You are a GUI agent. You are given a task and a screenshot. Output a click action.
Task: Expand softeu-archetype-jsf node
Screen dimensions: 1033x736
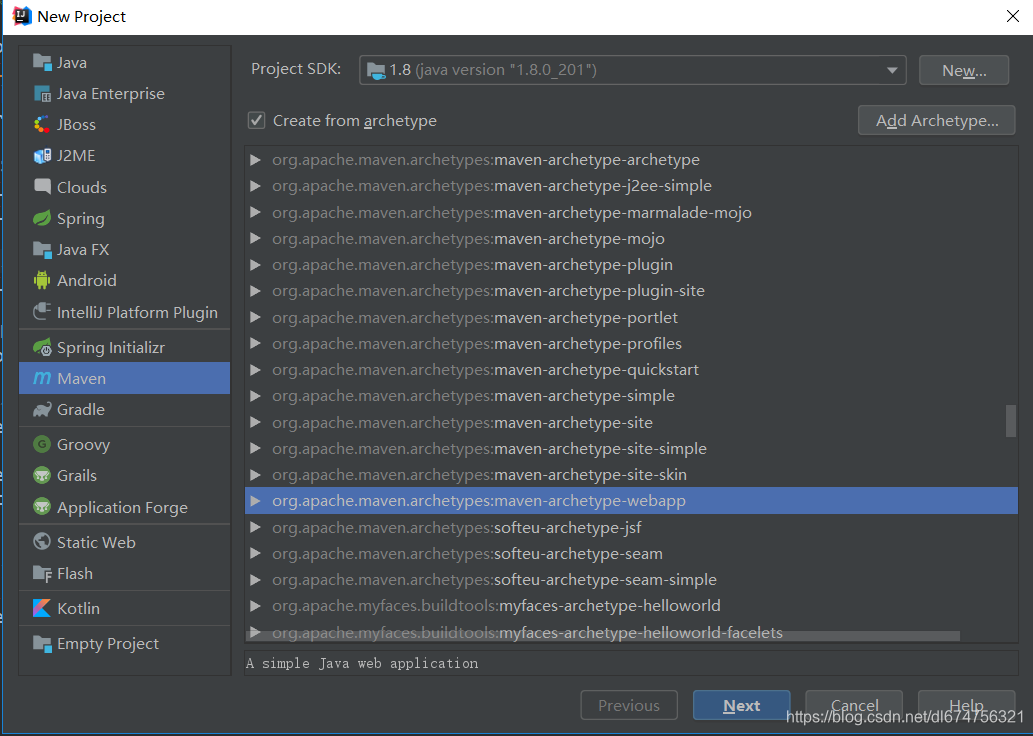point(256,527)
